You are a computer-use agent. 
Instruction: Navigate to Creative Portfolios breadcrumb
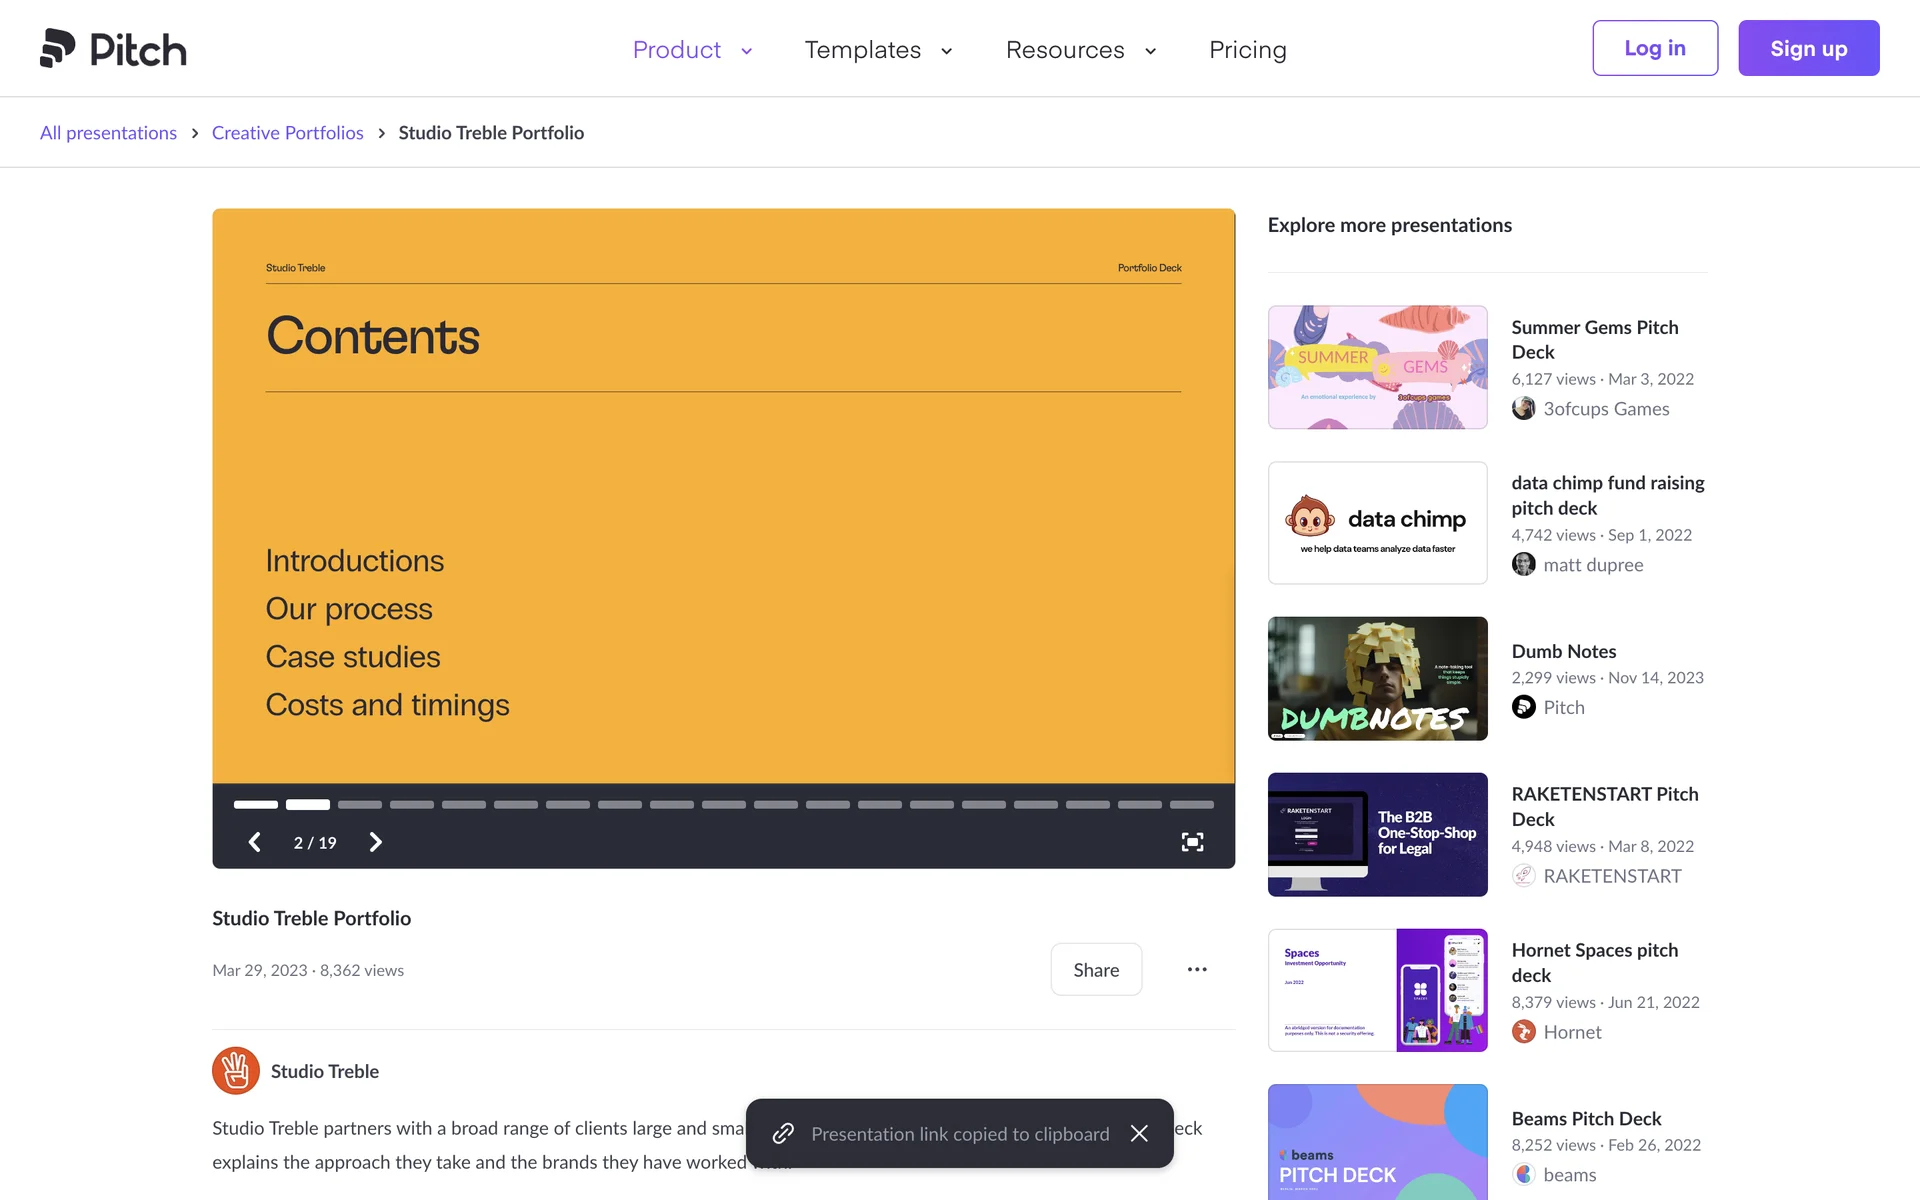[287, 133]
